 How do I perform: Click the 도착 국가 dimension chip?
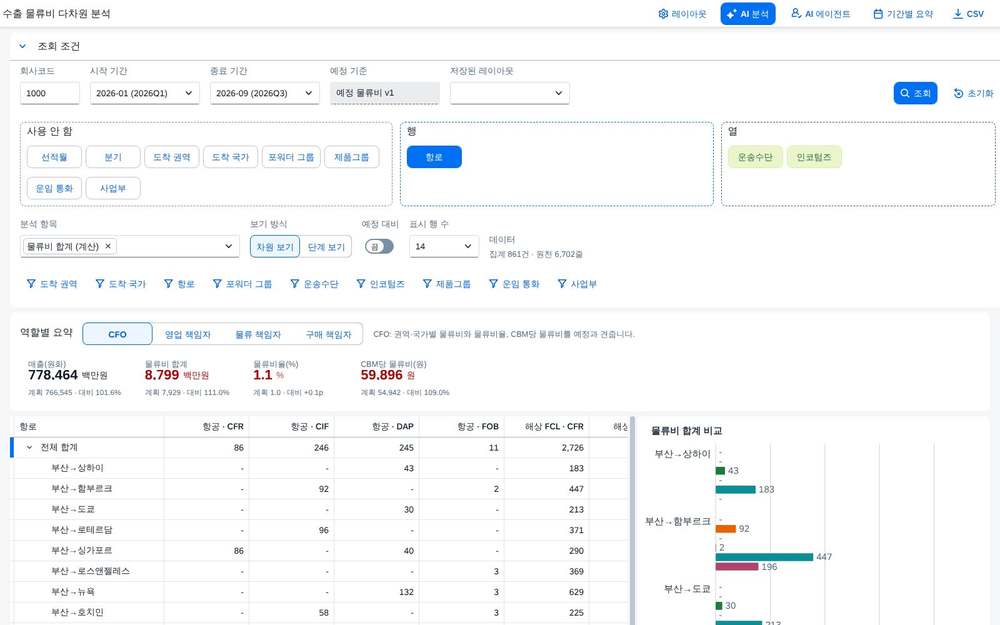tap(230, 157)
